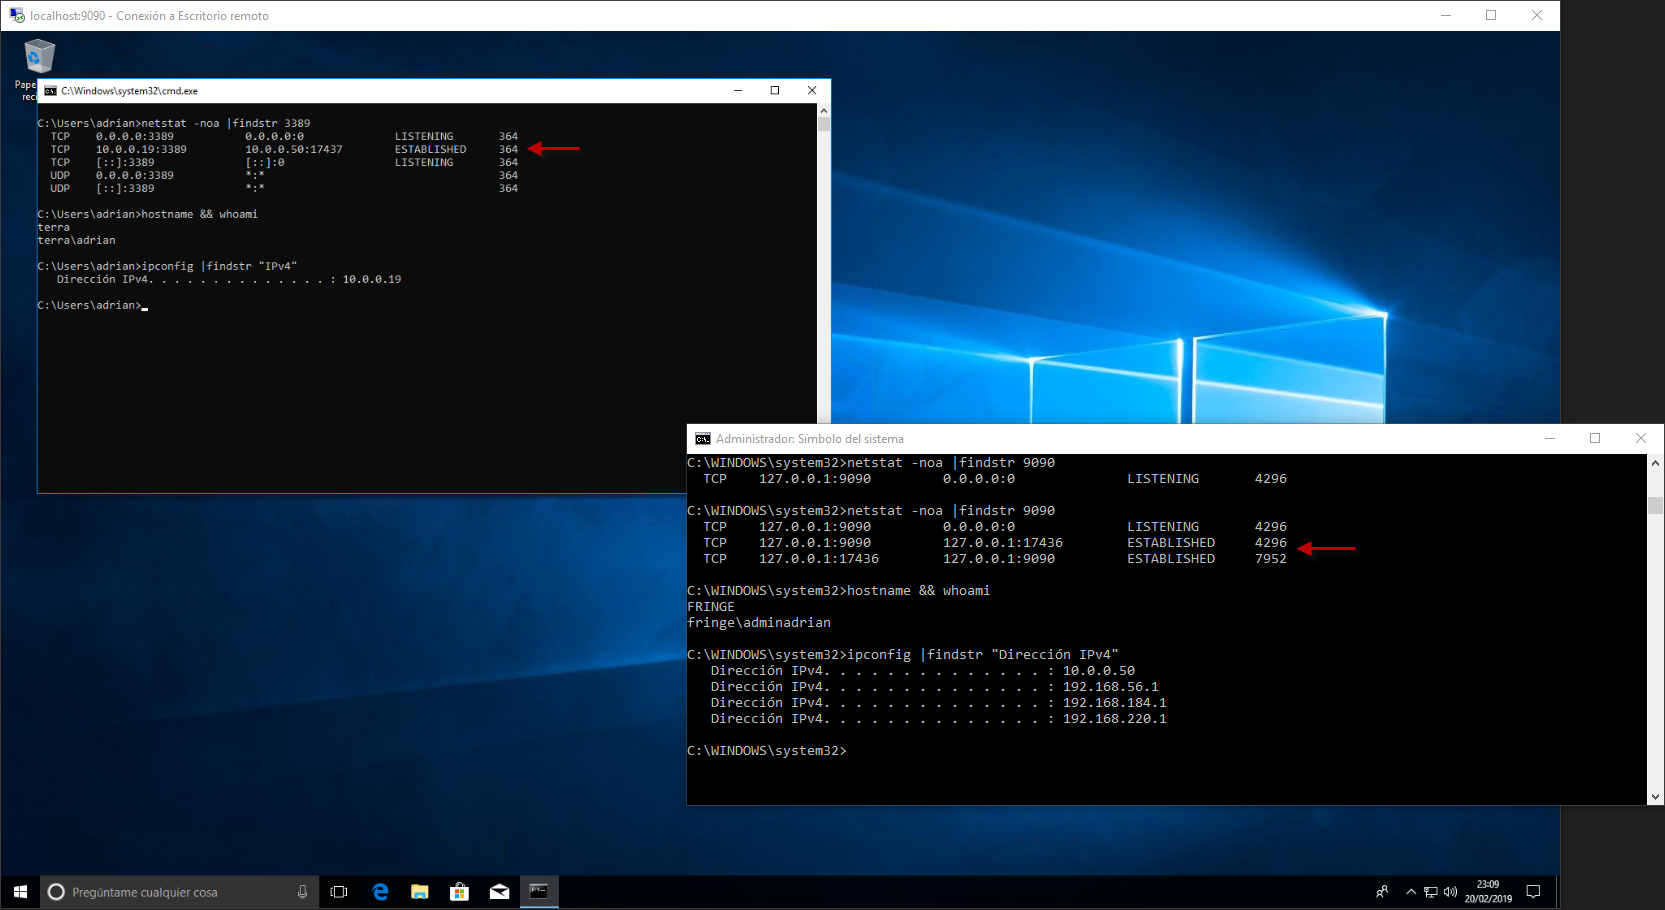Click scroll-up arrow in cmd.exe scrollbar
The height and width of the screenshot is (910, 1665).
[x=824, y=110]
